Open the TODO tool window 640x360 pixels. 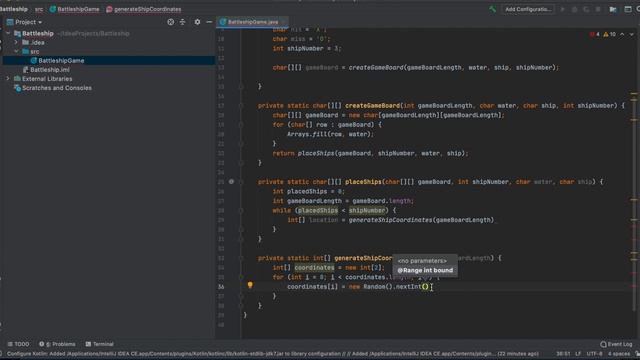(18, 344)
